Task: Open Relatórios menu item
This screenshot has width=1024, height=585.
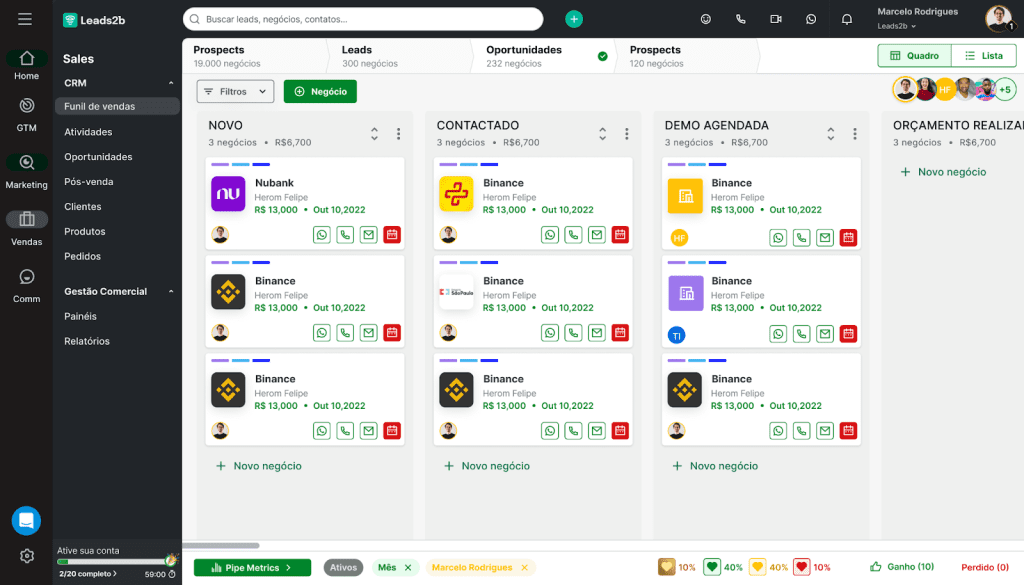Action: [x=87, y=341]
